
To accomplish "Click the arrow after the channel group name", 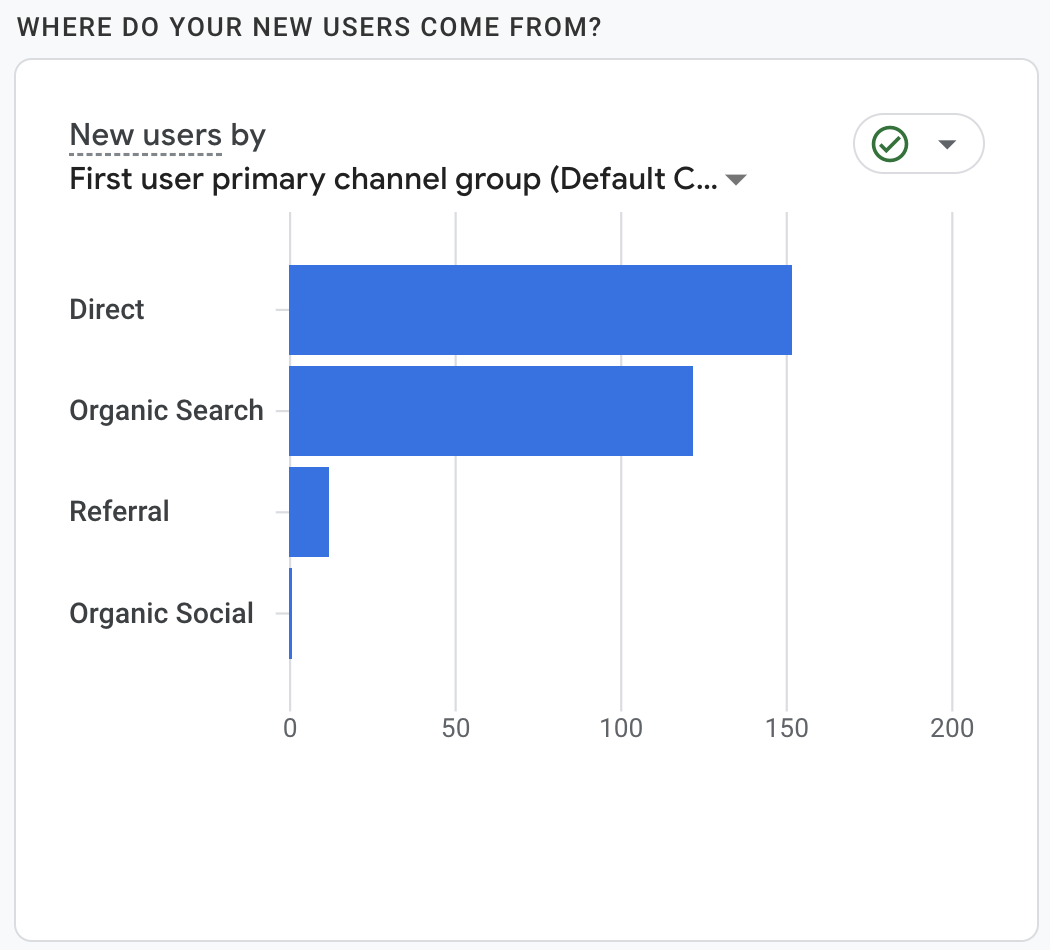I will coord(736,181).
